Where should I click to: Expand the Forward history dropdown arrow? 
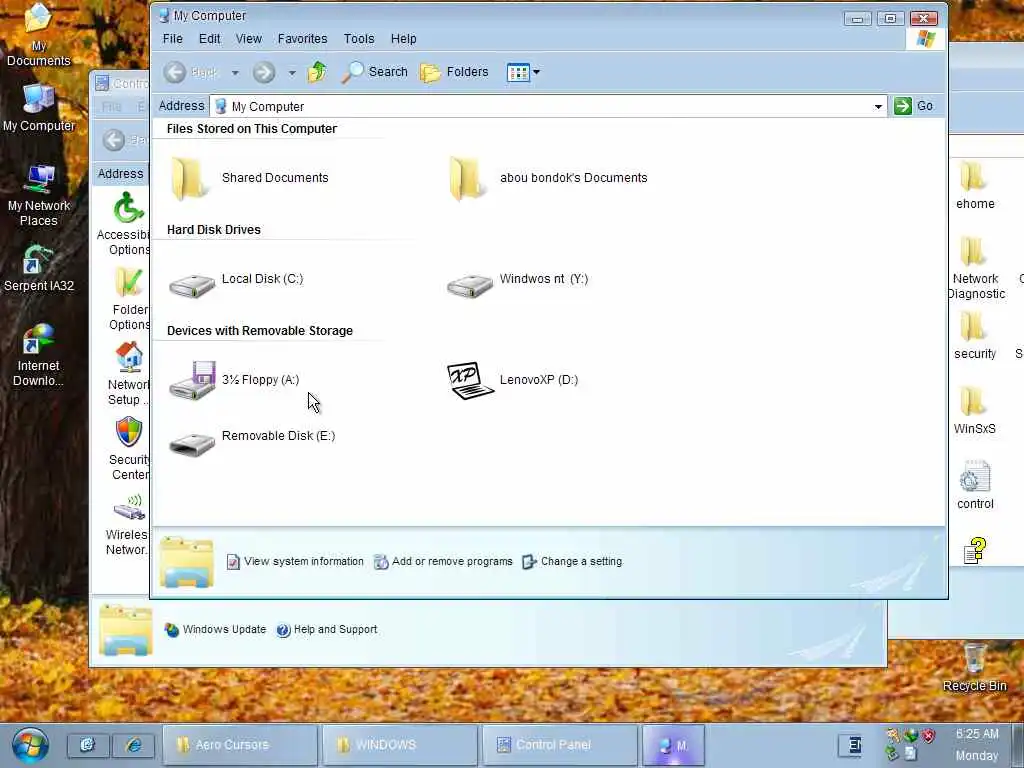[292, 72]
